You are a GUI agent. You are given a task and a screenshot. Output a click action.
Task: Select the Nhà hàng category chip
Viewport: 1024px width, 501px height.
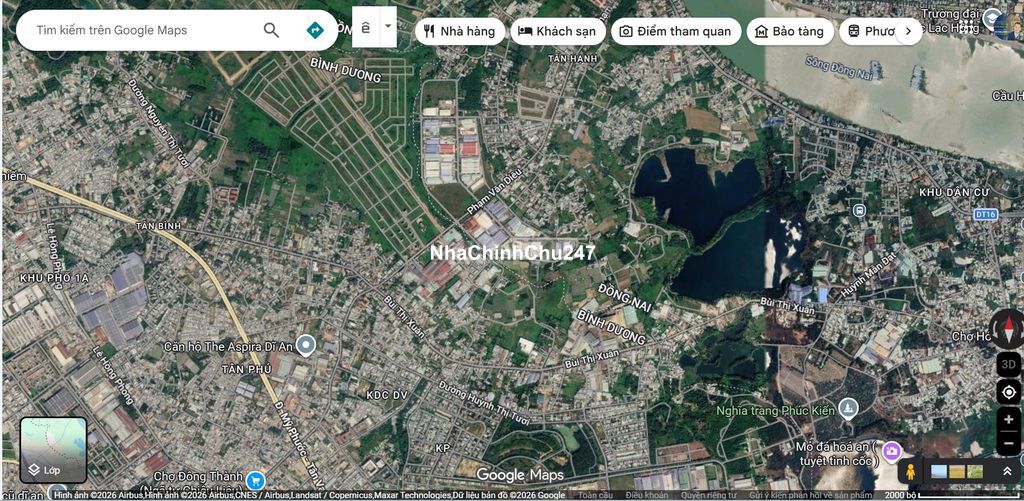coord(459,31)
